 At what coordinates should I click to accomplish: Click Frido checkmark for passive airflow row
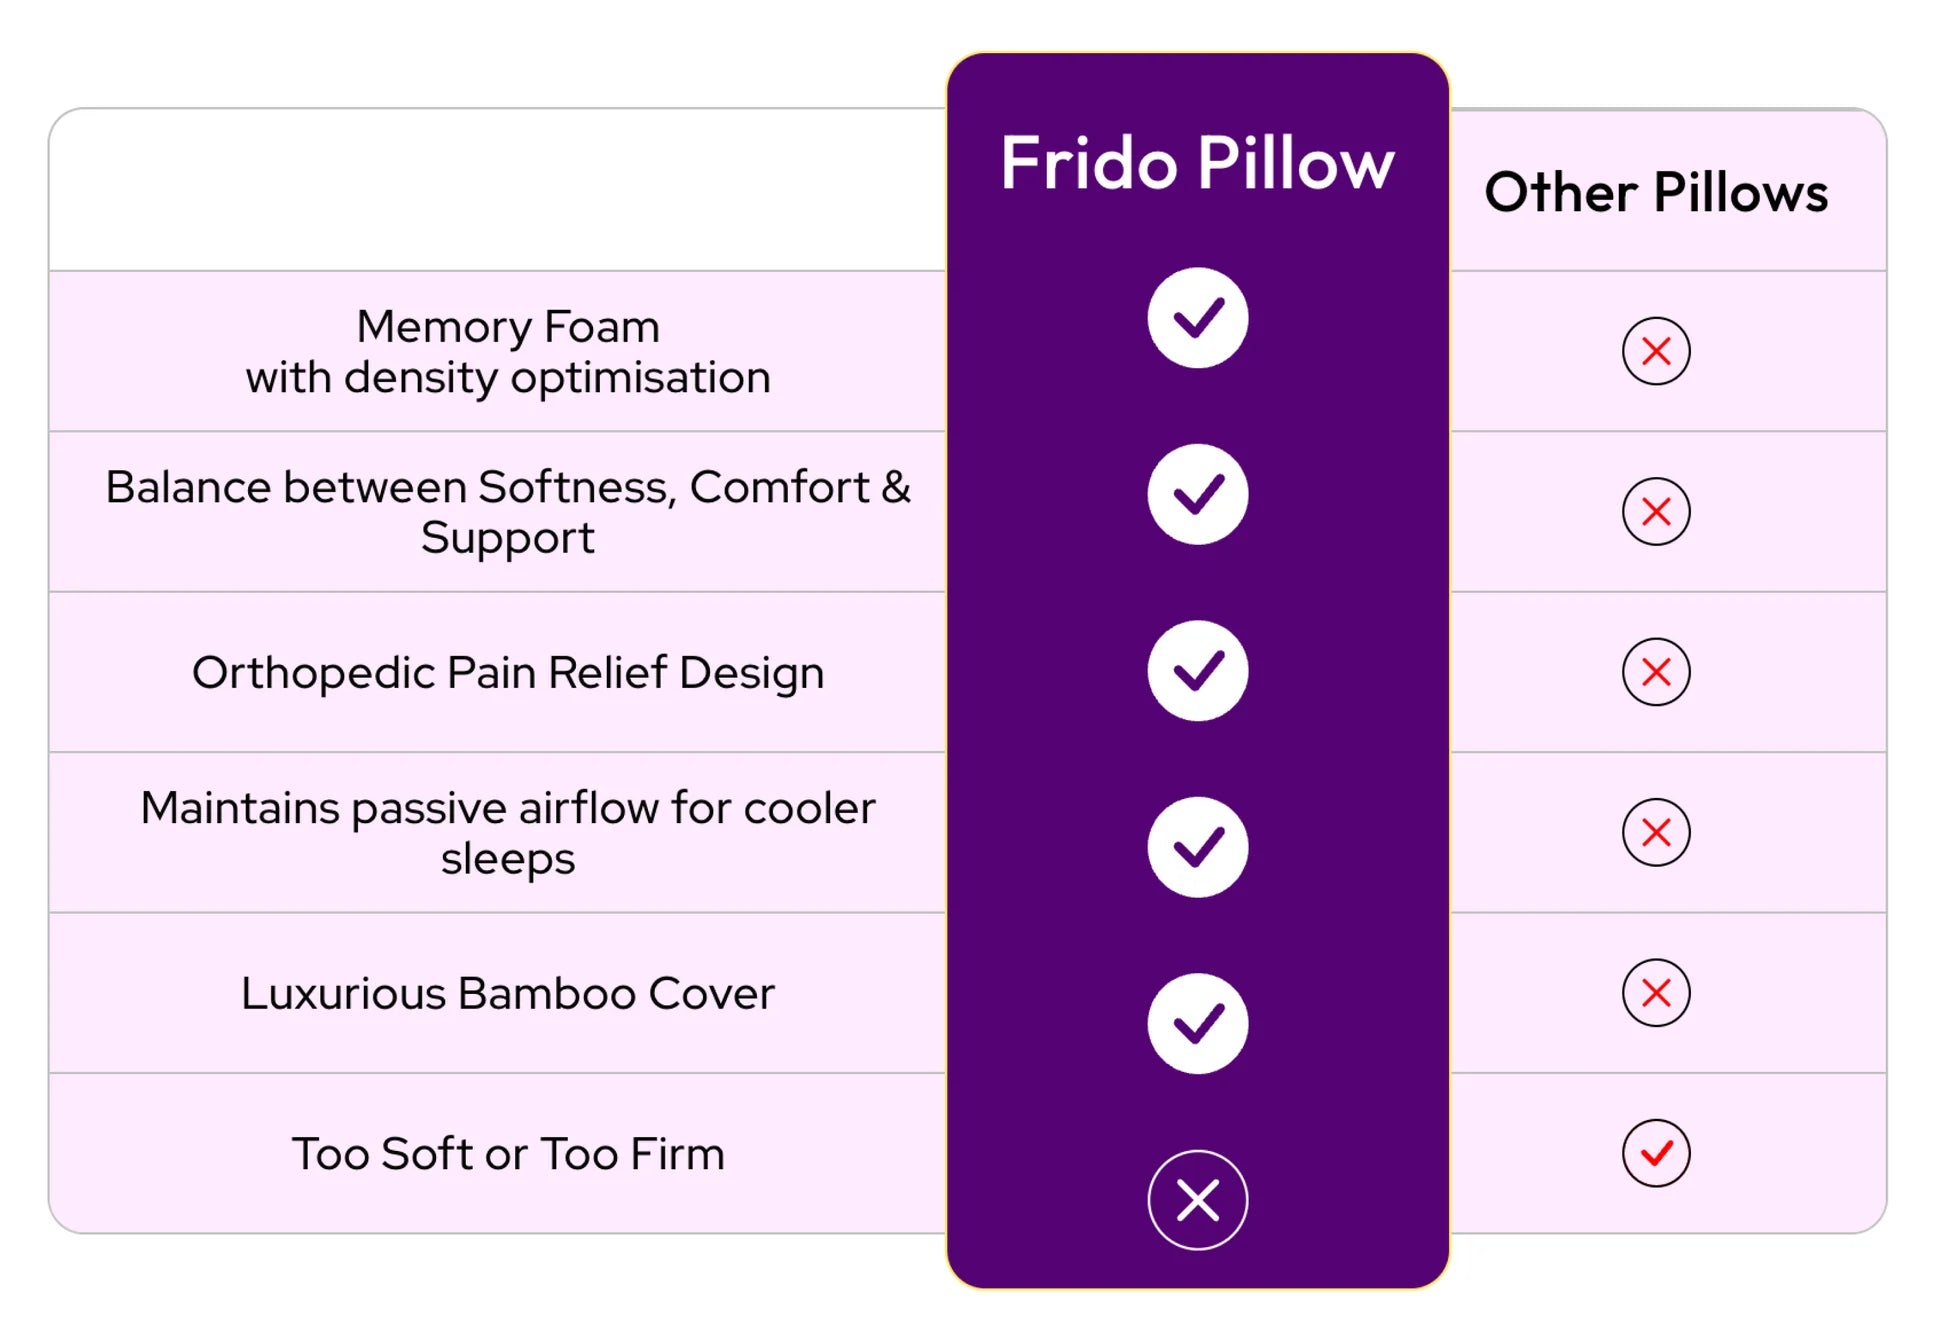[1197, 847]
